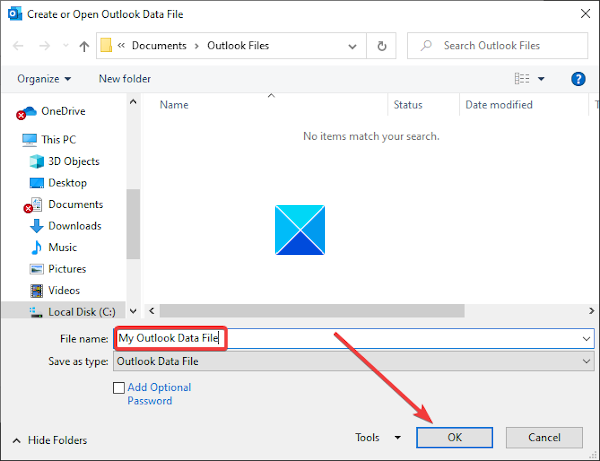The width and height of the screenshot is (600, 461).
Task: Sort by Date modified column header
Action: [499, 105]
